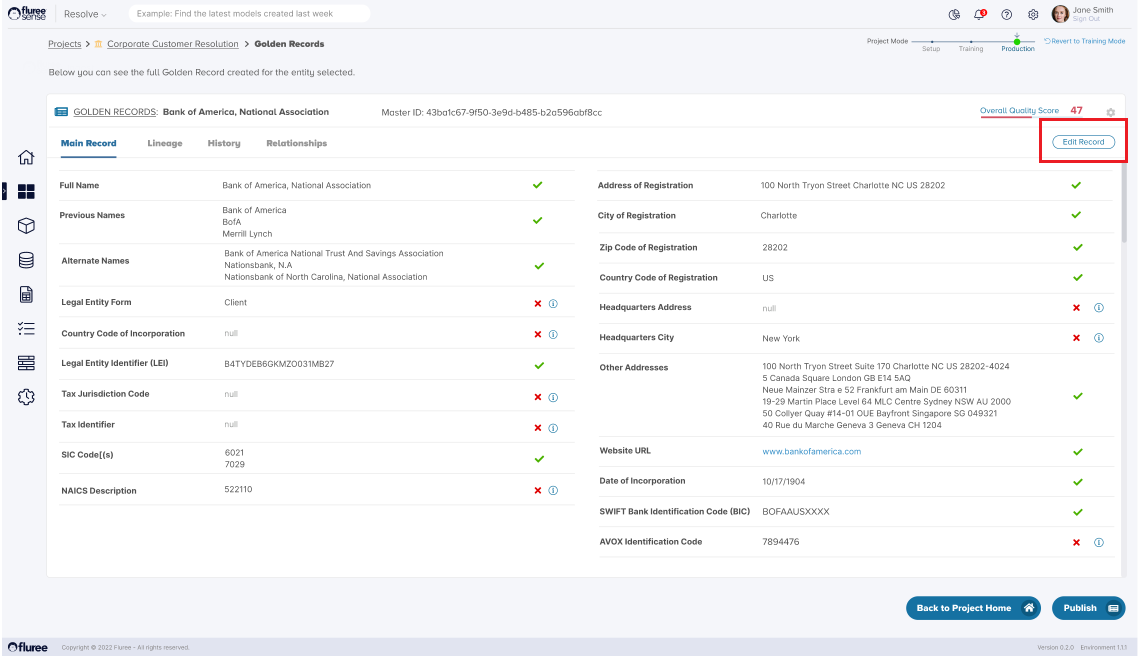Screen dimensions: 1140x656
Task: Click the gear icon beside Overall Quality Score
Action: 1110,112
